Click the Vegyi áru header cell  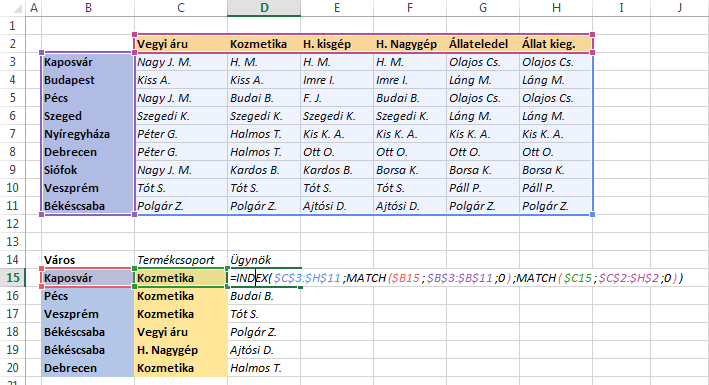[181, 44]
